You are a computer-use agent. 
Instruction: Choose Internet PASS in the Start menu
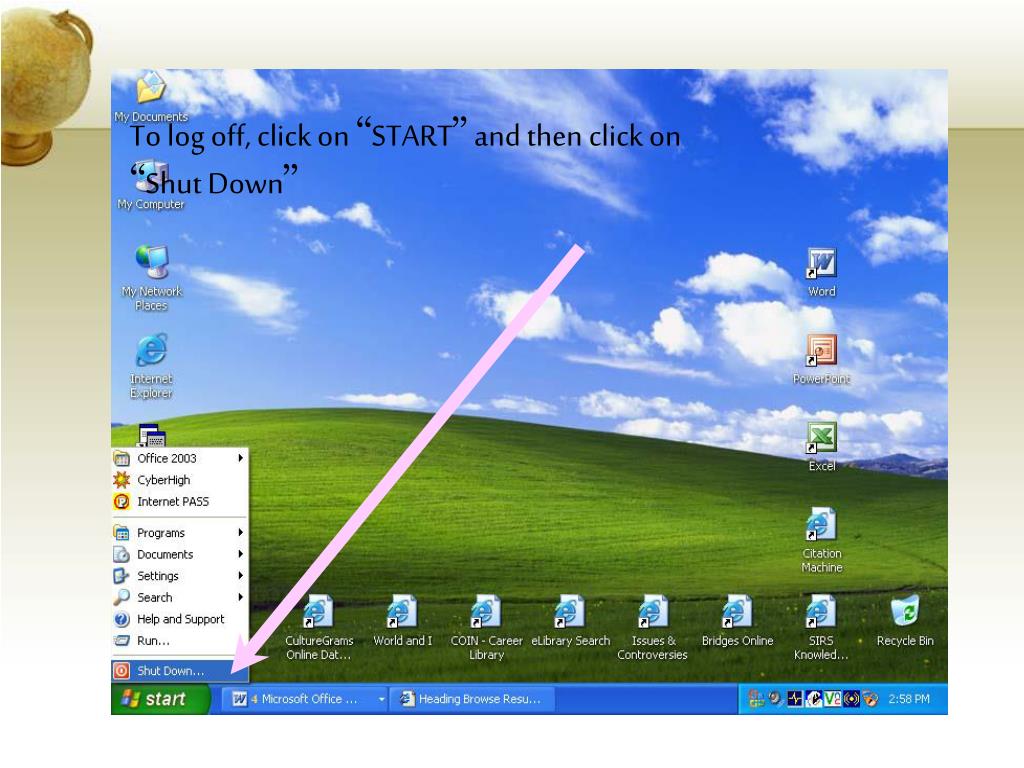click(180, 502)
